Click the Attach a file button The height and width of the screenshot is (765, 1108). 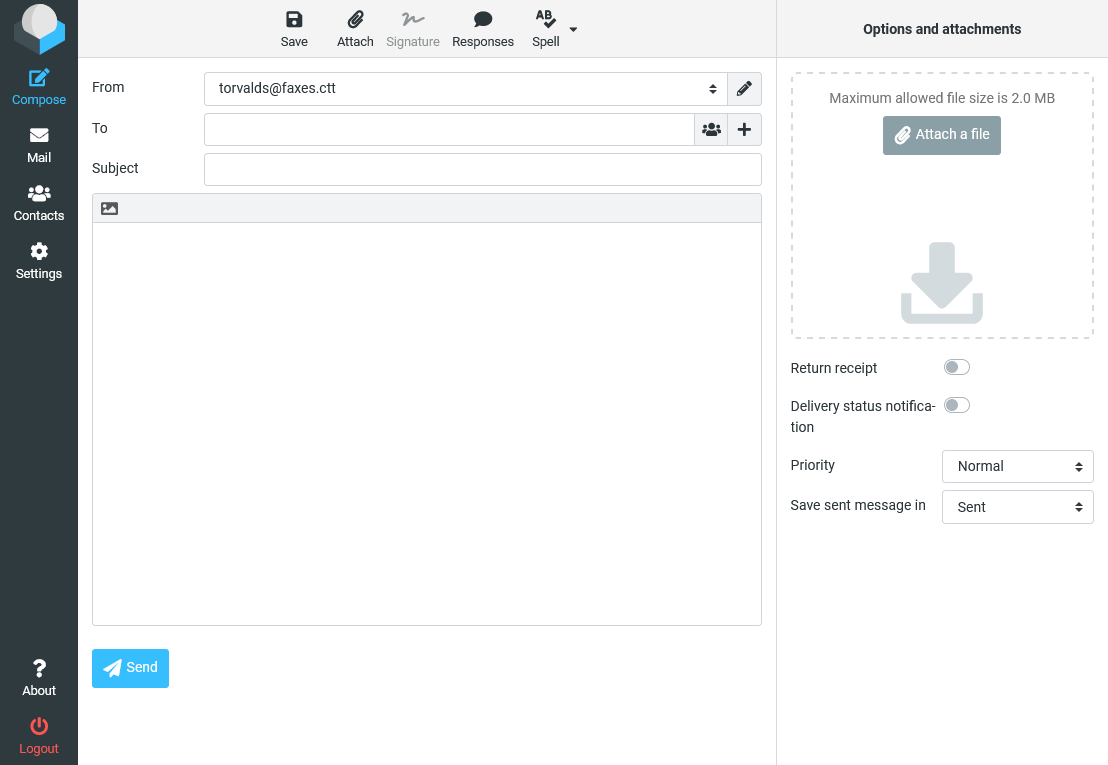coord(942,135)
